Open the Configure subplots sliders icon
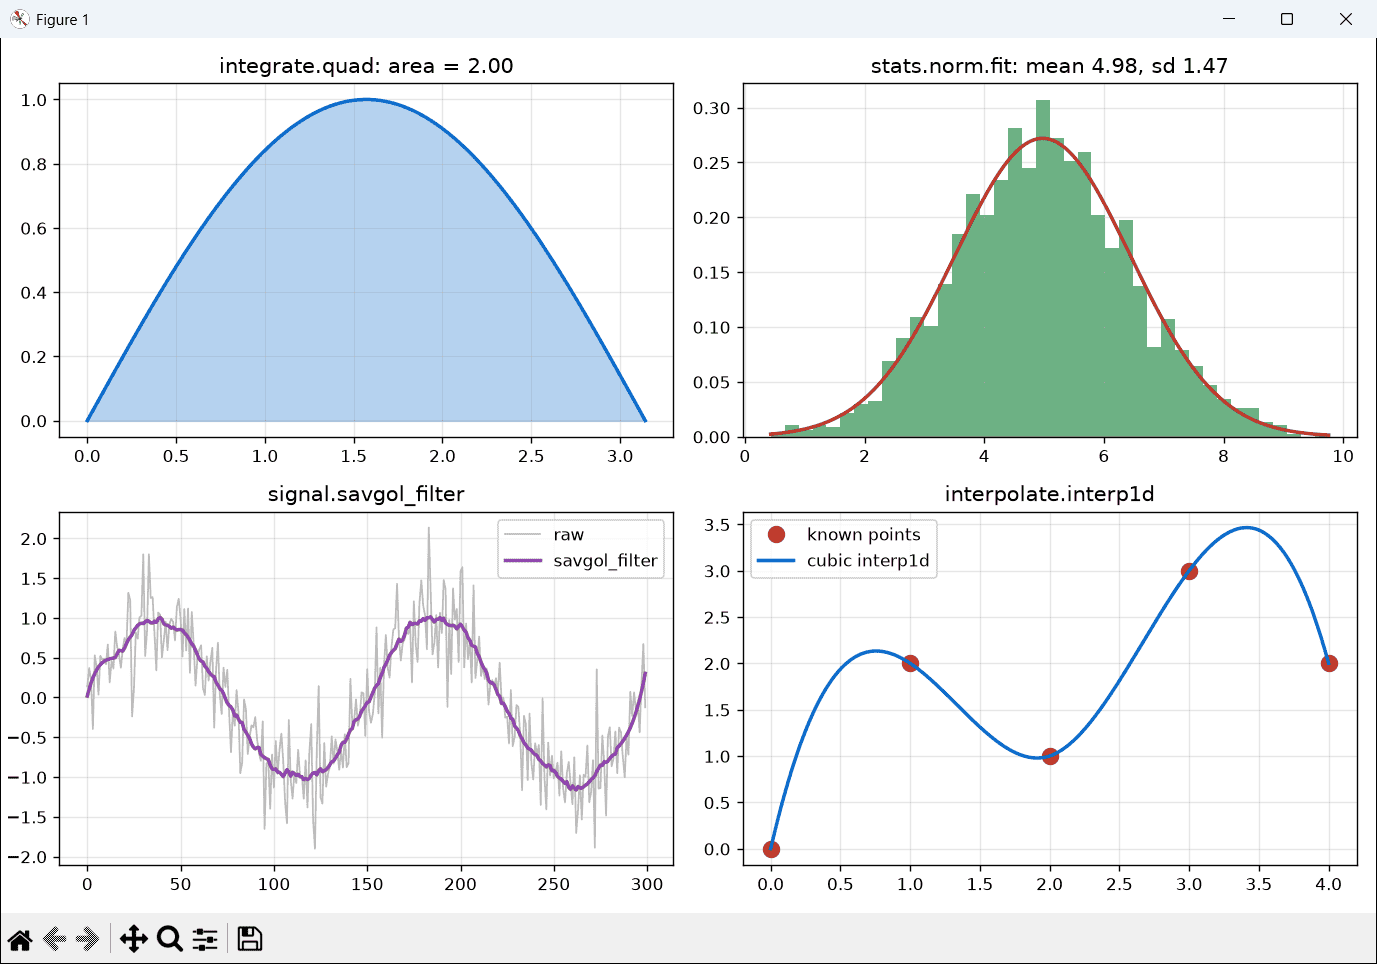The height and width of the screenshot is (964, 1377). (x=205, y=939)
